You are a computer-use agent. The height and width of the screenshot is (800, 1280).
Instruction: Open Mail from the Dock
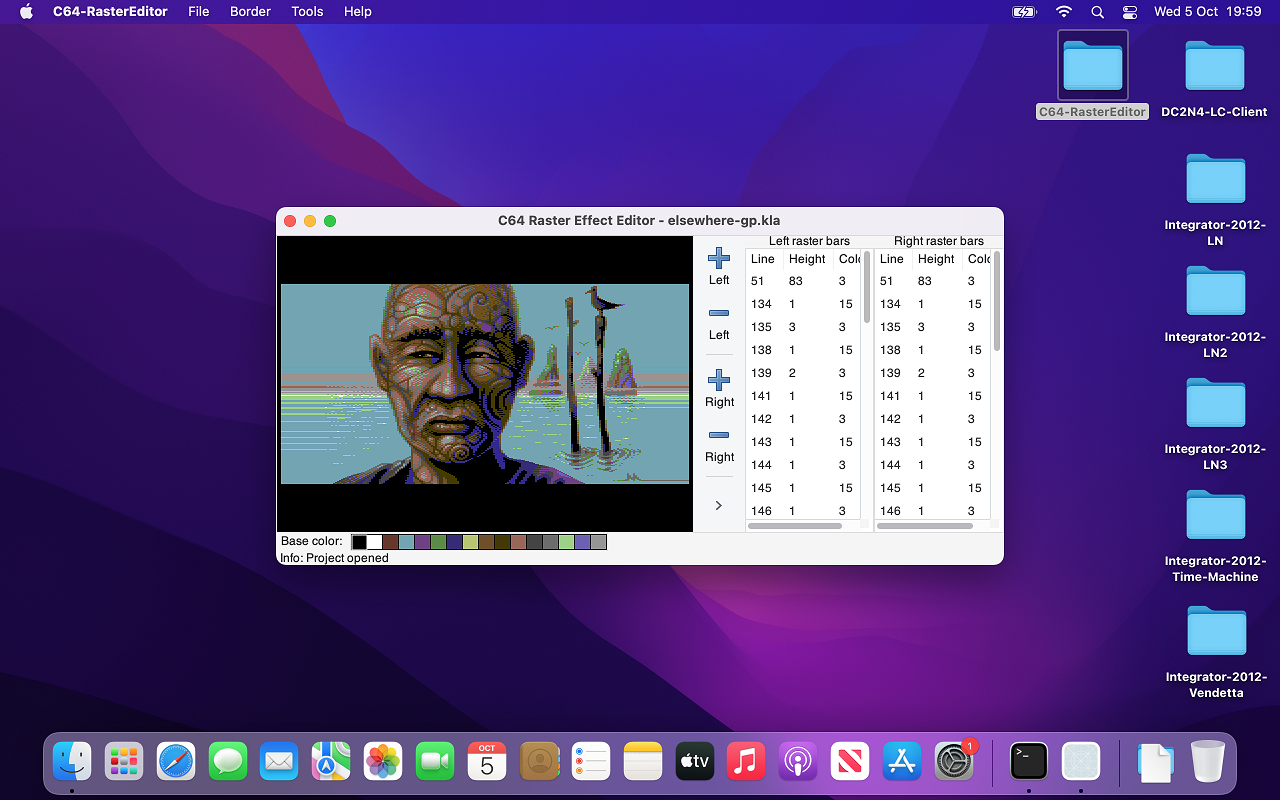(279, 762)
